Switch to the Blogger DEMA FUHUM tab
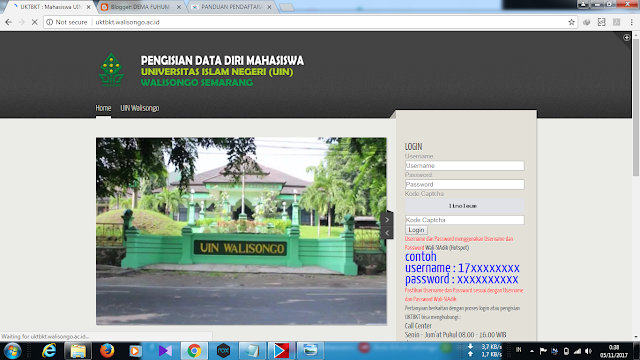The height and width of the screenshot is (360, 640). coord(140,7)
